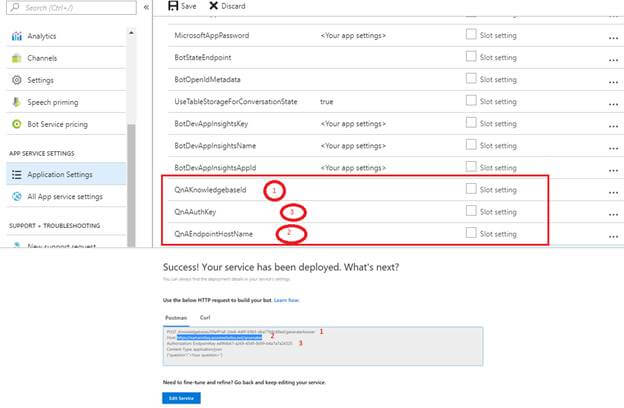
Task: Open the All App service settings icon
Action: click(17, 196)
